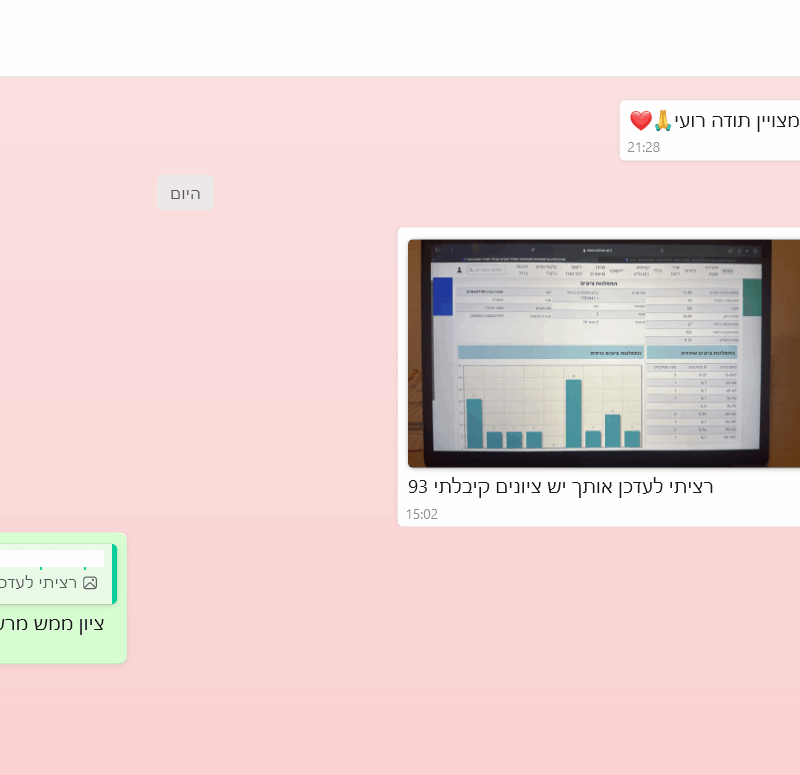
Task: Click the tallest bar in photographed chart
Action: 573,413
